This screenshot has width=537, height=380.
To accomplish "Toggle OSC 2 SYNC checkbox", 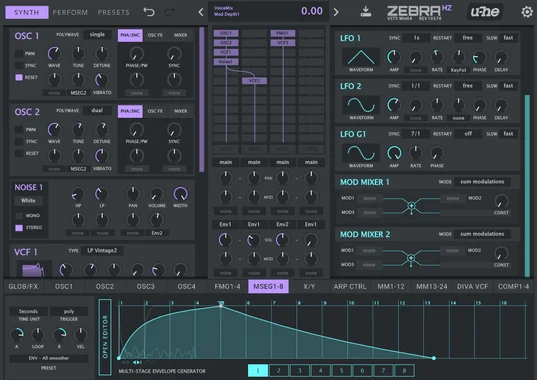I will tap(19, 141).
